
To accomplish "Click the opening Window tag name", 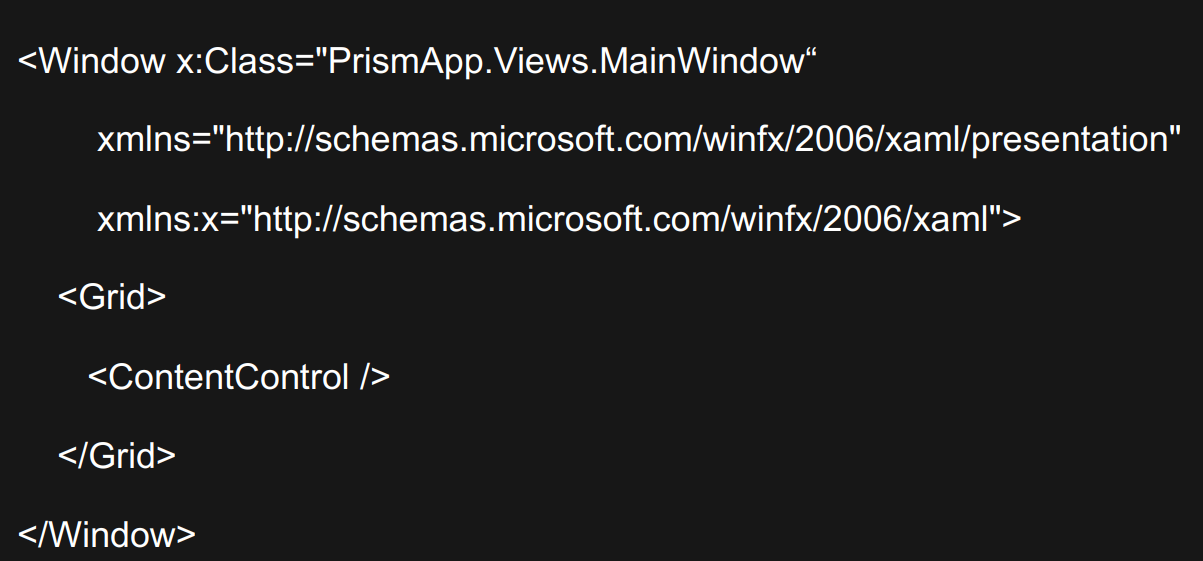I will (96, 62).
